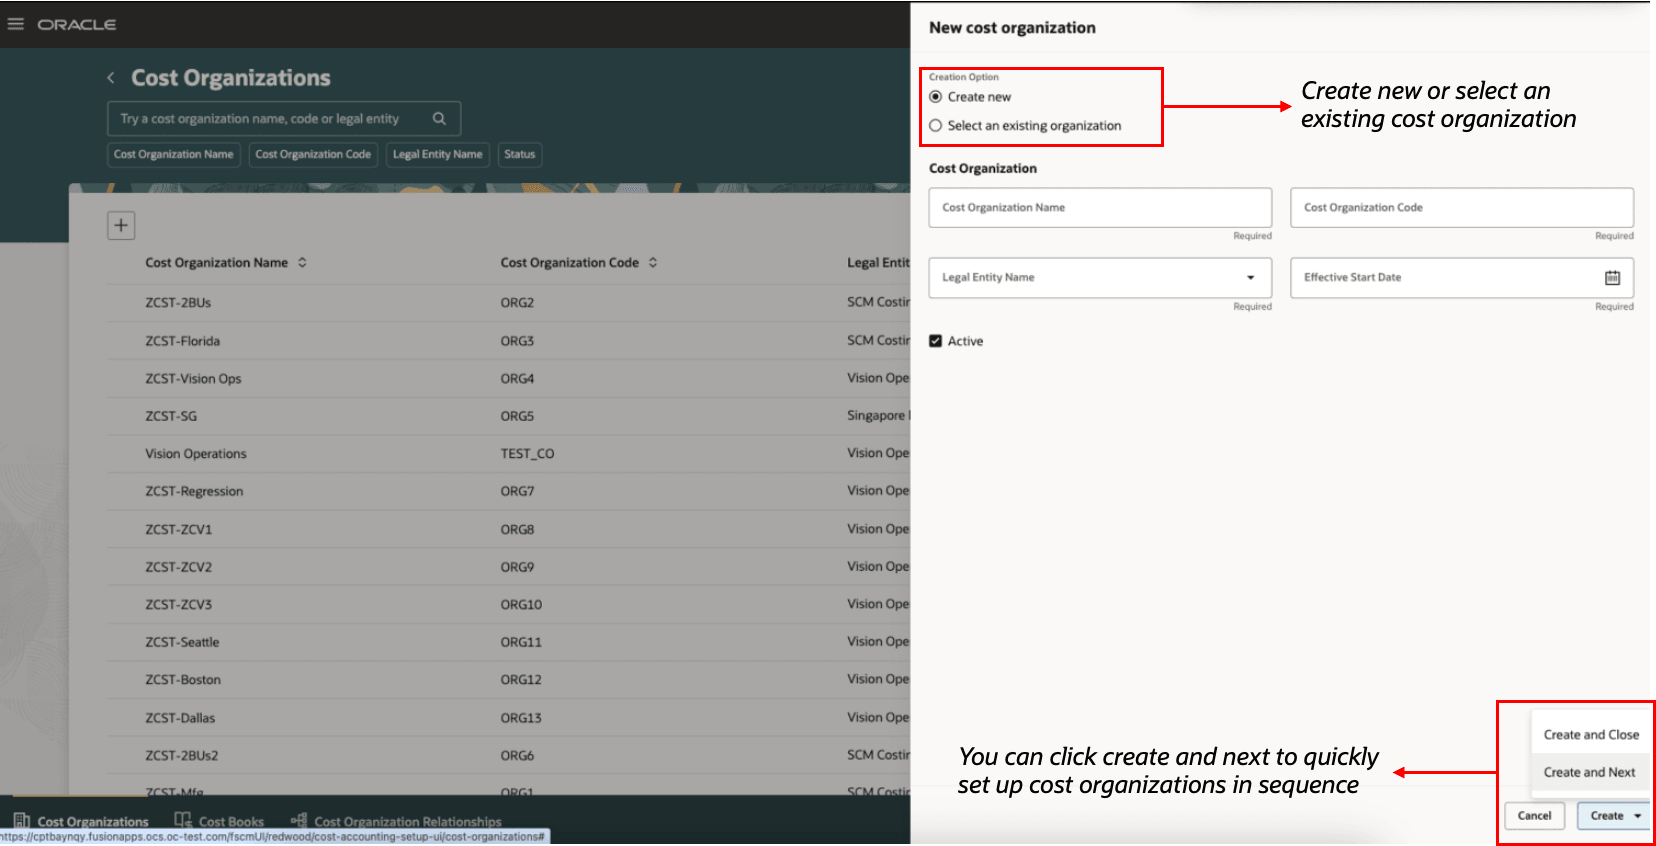Open the hamburger navigation menu
This screenshot has width=1656, height=846.
pos(16,24)
